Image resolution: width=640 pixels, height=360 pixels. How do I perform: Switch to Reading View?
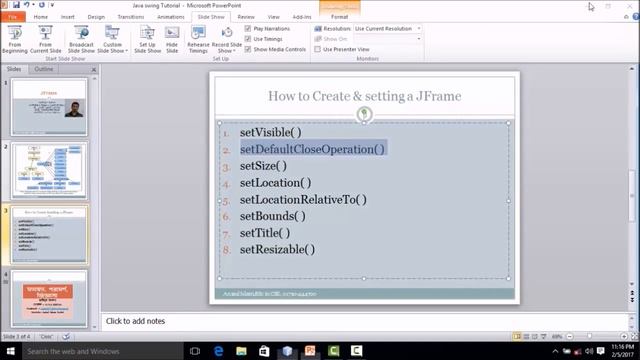pyautogui.click(x=535, y=336)
